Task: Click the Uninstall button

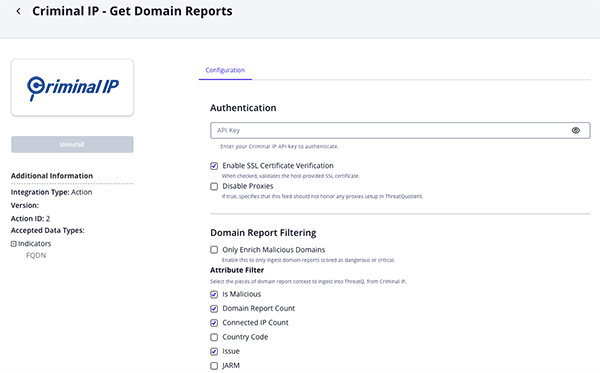Action: tap(72, 144)
